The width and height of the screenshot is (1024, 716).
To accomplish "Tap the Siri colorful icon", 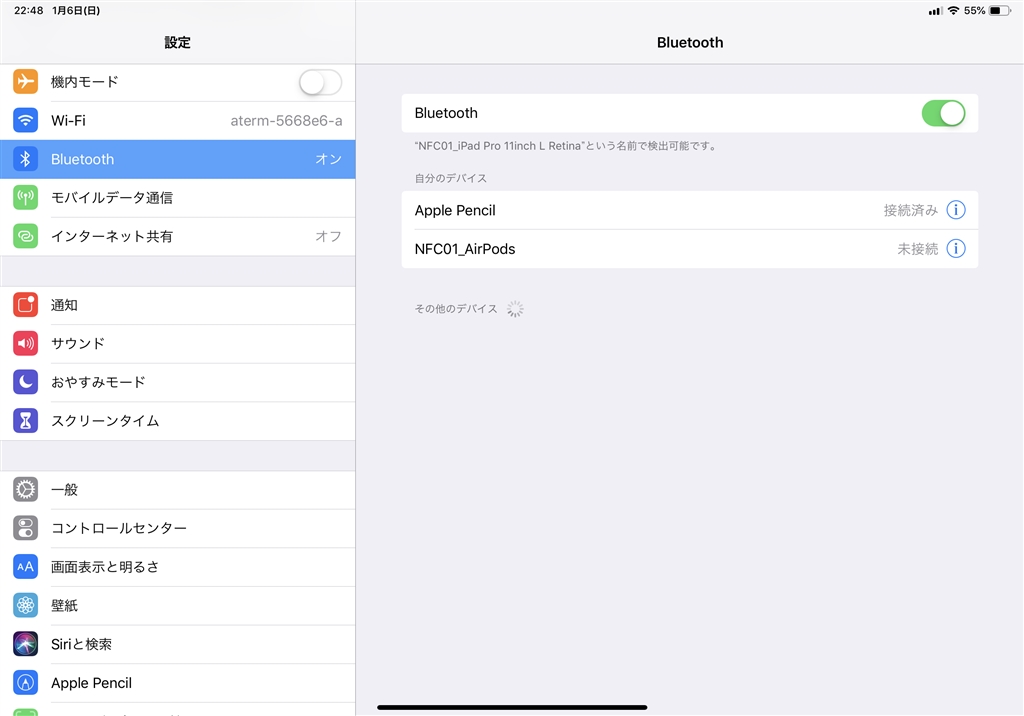I will click(x=25, y=644).
